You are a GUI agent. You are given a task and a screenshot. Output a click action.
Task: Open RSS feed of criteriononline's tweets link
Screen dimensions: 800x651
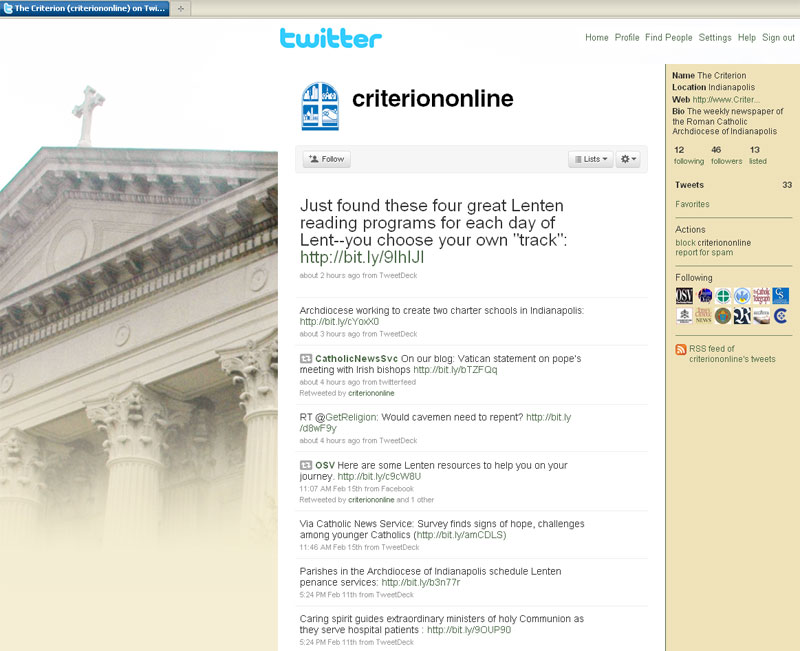click(732, 354)
